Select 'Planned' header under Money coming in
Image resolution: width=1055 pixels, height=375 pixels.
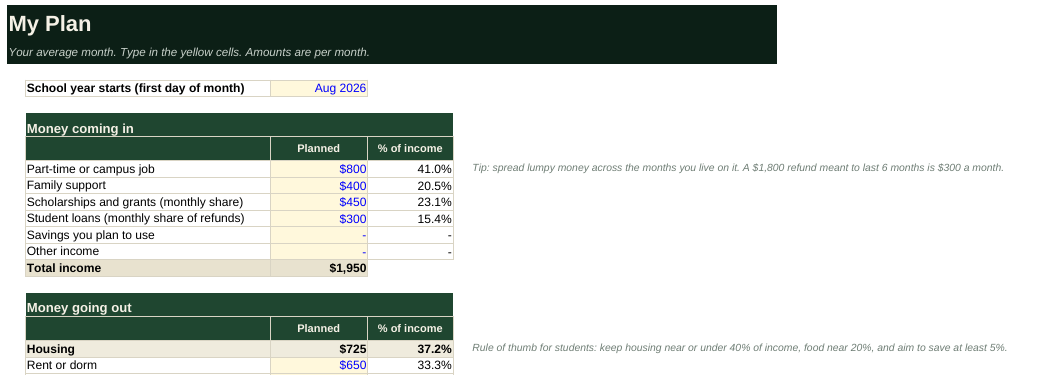pos(319,149)
